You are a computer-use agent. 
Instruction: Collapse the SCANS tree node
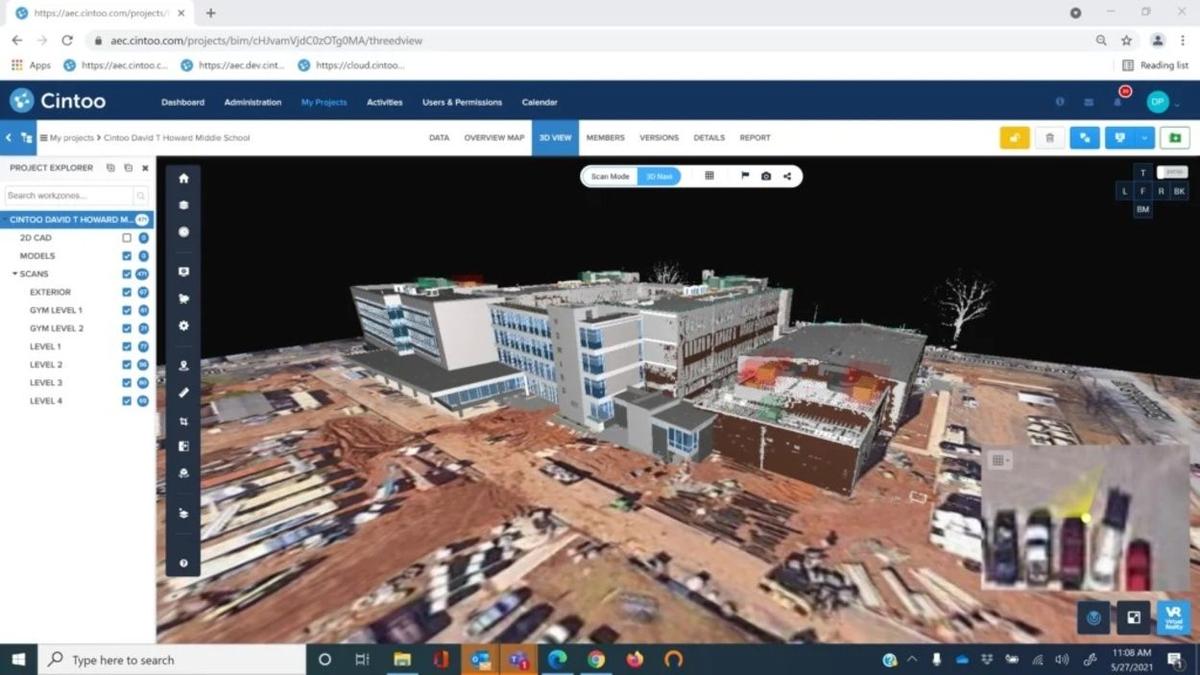point(15,273)
